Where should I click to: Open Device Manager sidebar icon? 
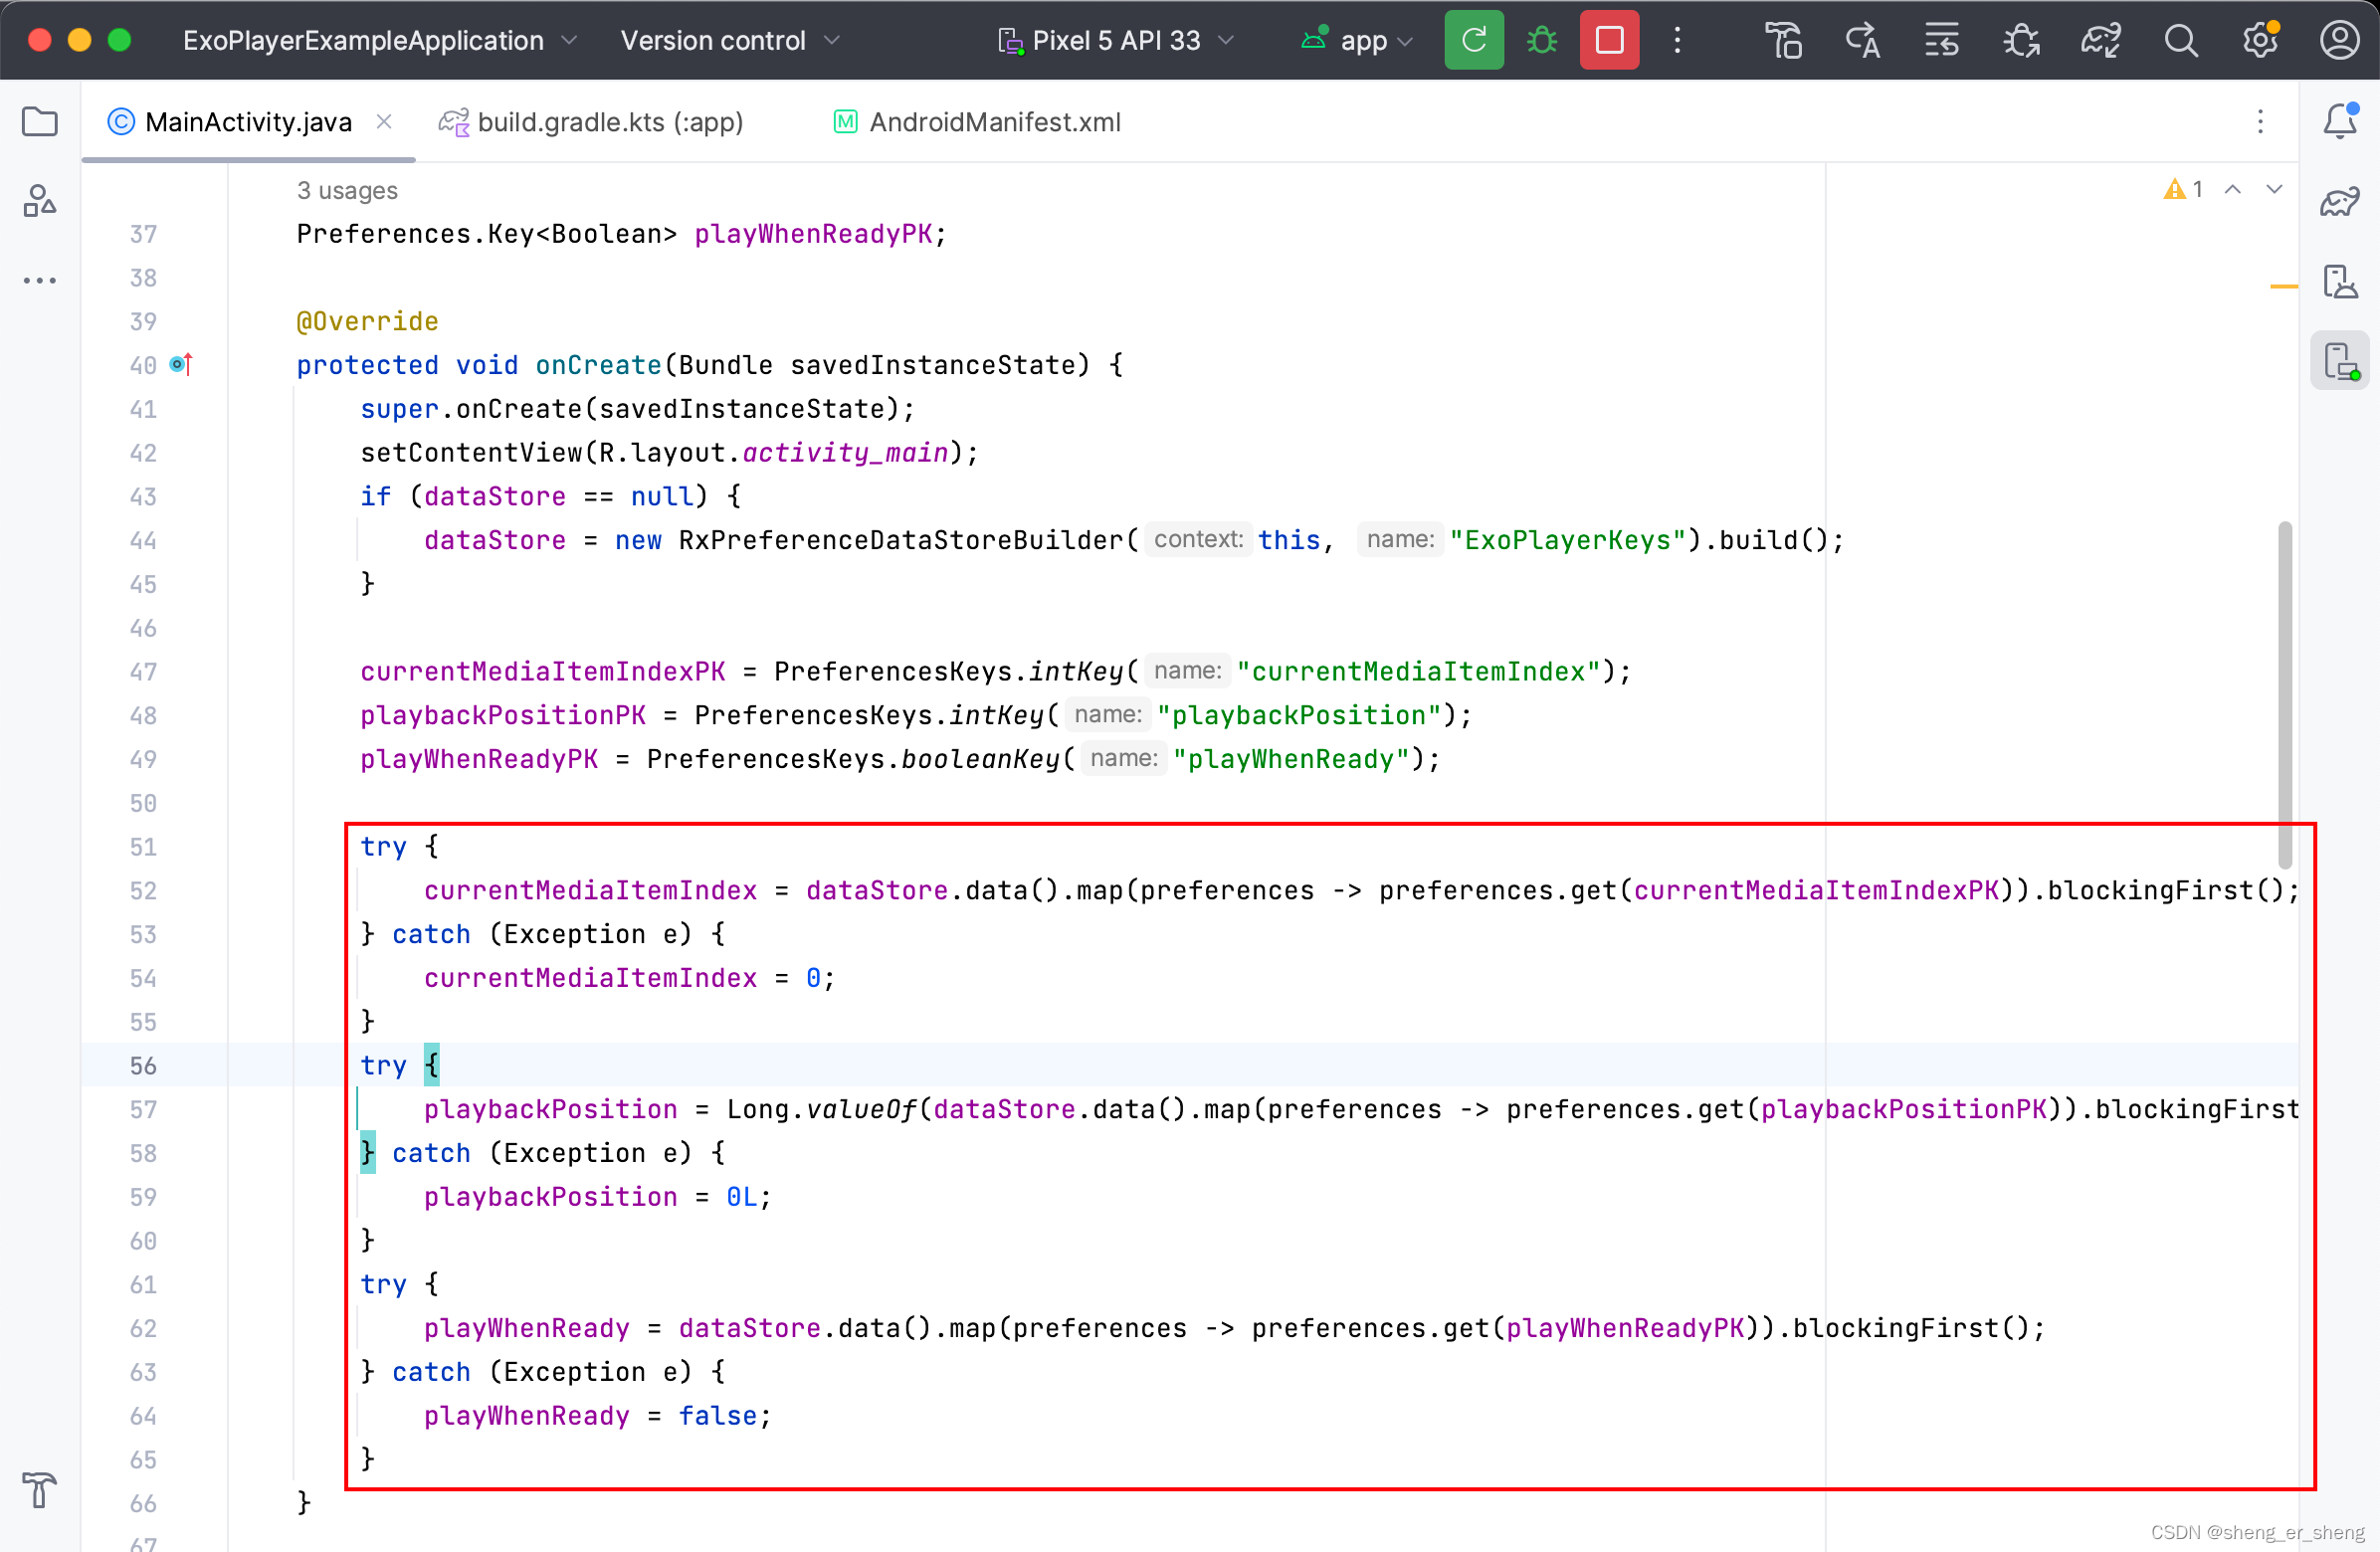point(2339,281)
